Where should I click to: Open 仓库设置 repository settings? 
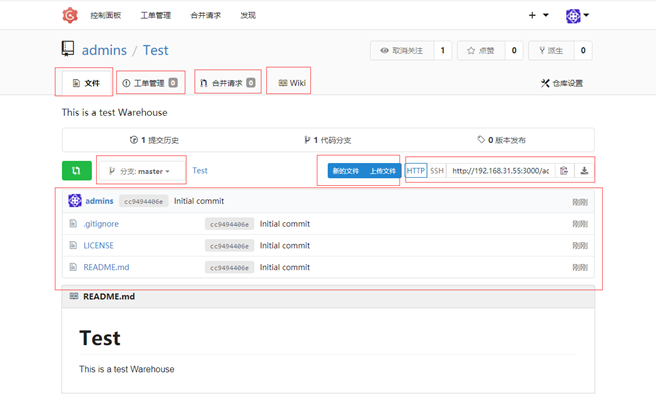[562, 83]
